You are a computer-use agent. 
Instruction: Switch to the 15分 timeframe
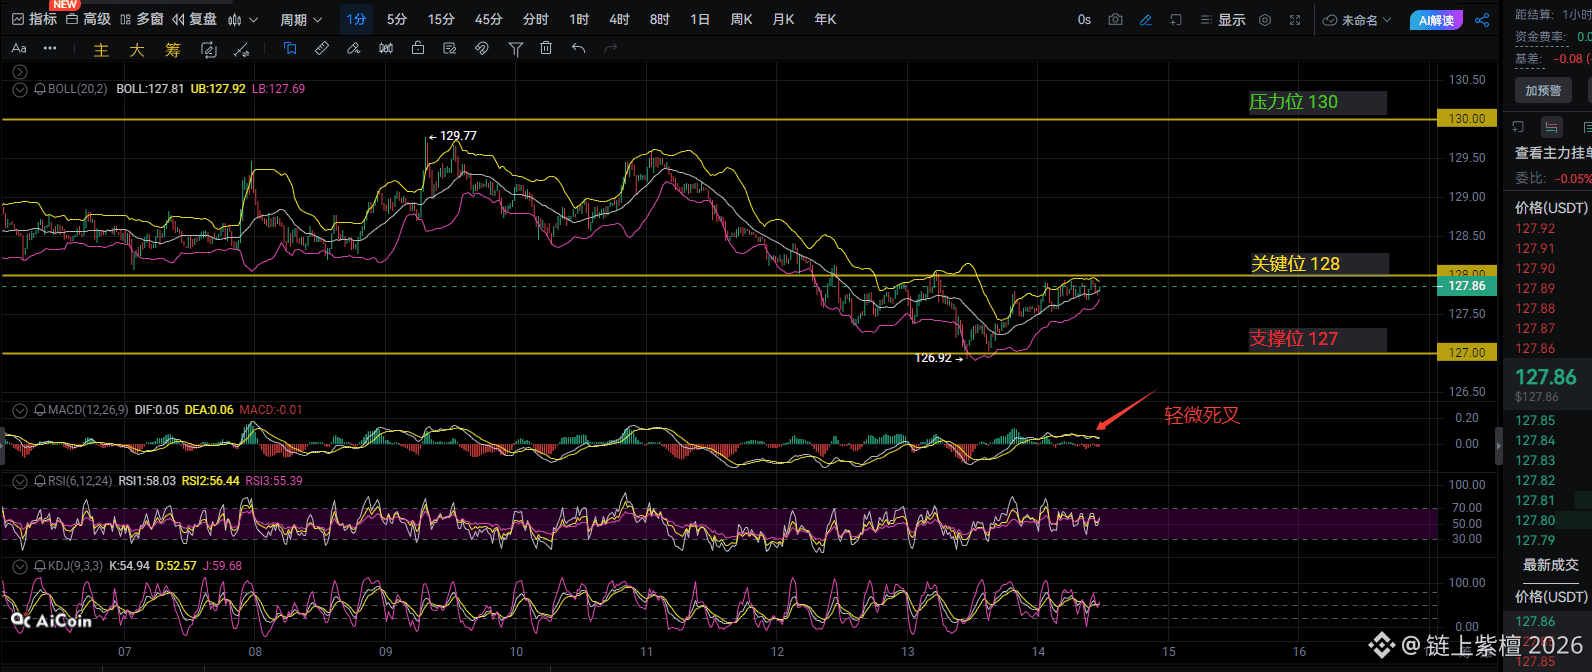(441, 20)
